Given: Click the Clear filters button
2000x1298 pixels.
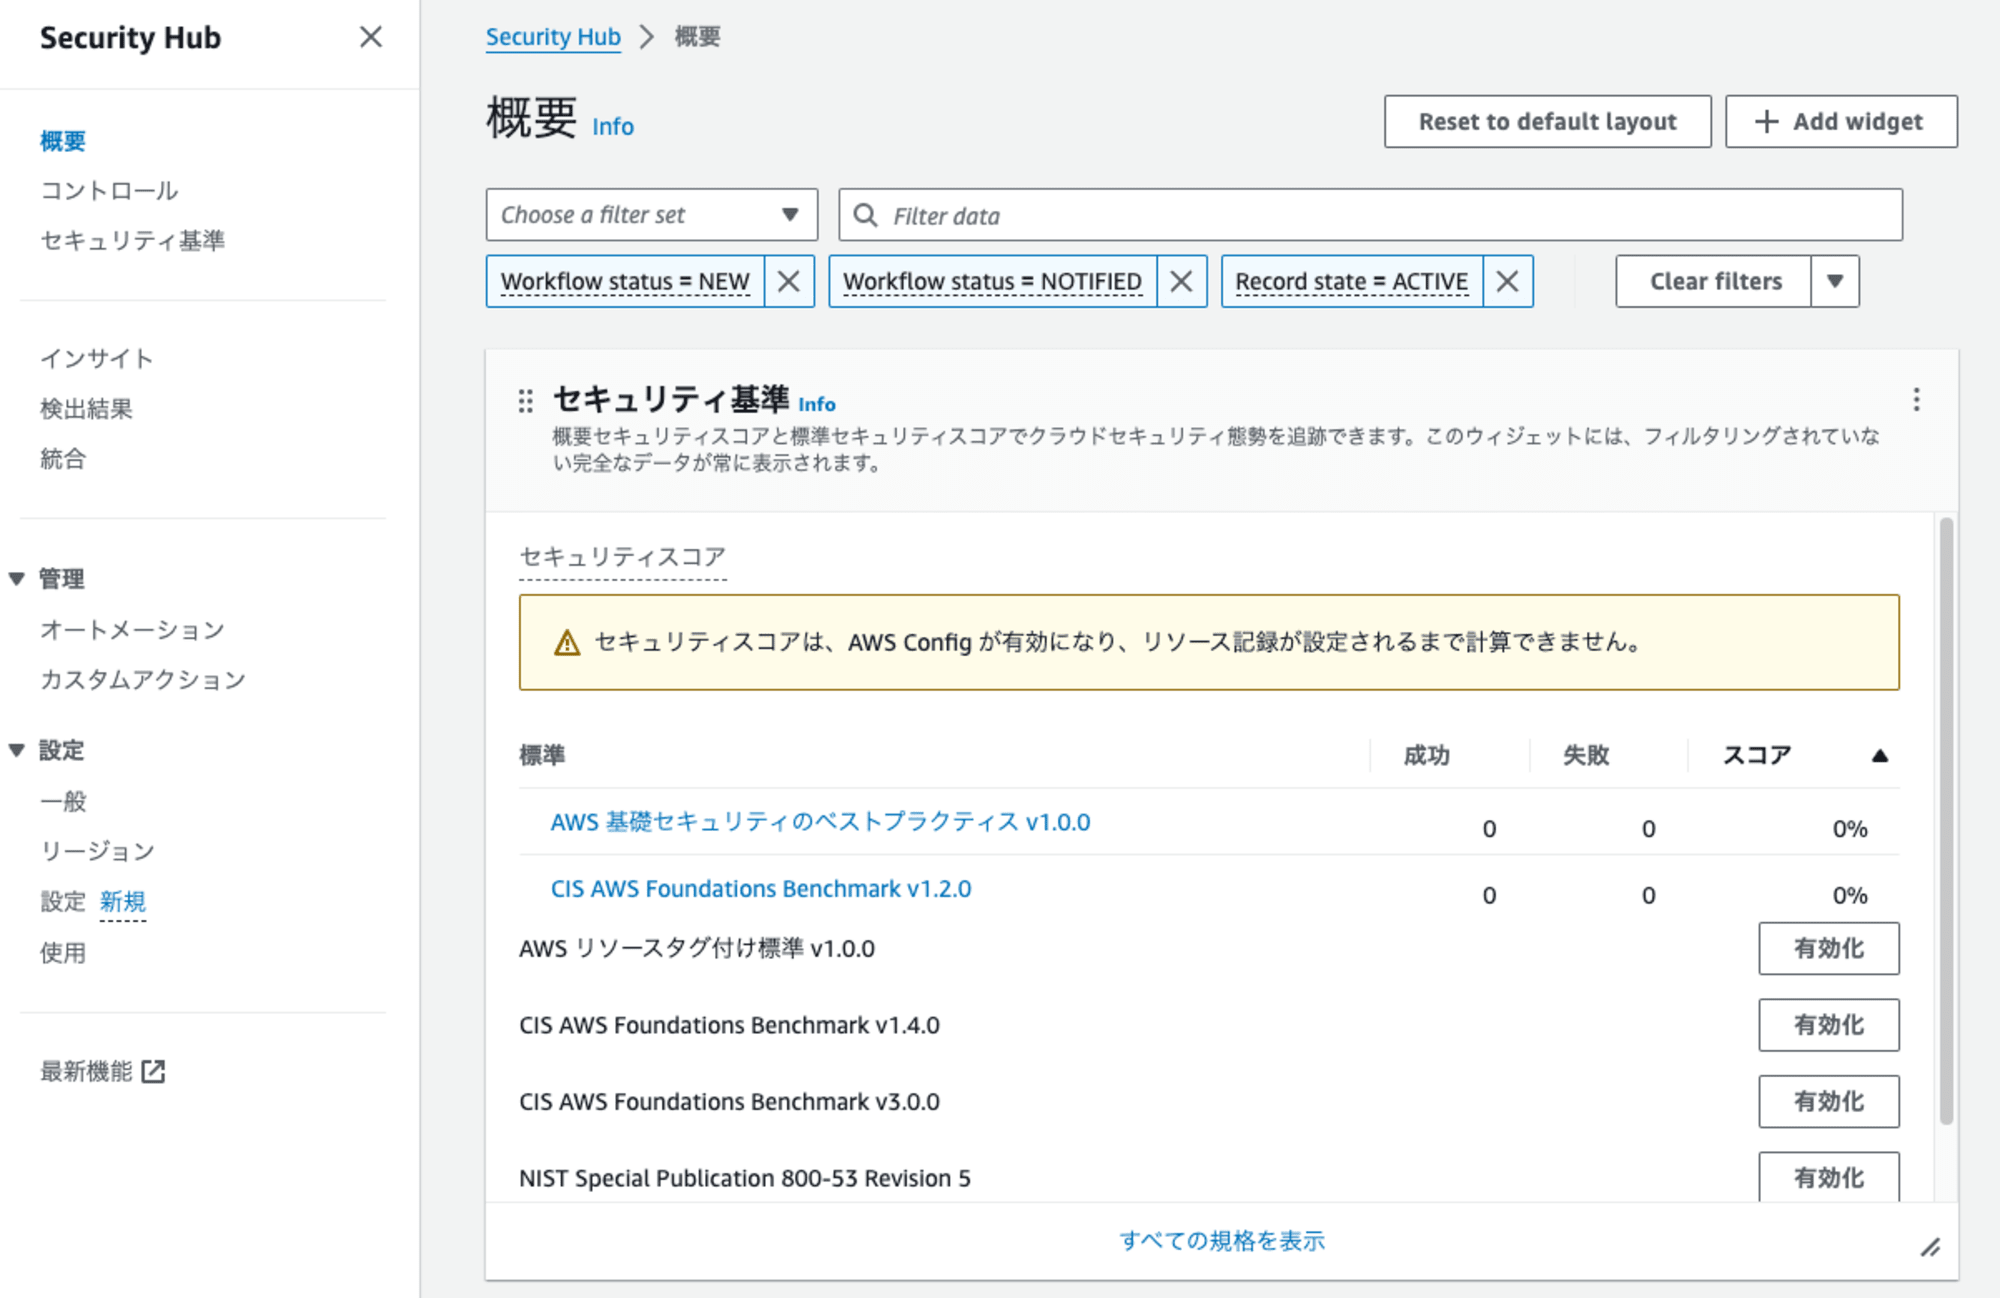Looking at the screenshot, I should tap(1714, 281).
